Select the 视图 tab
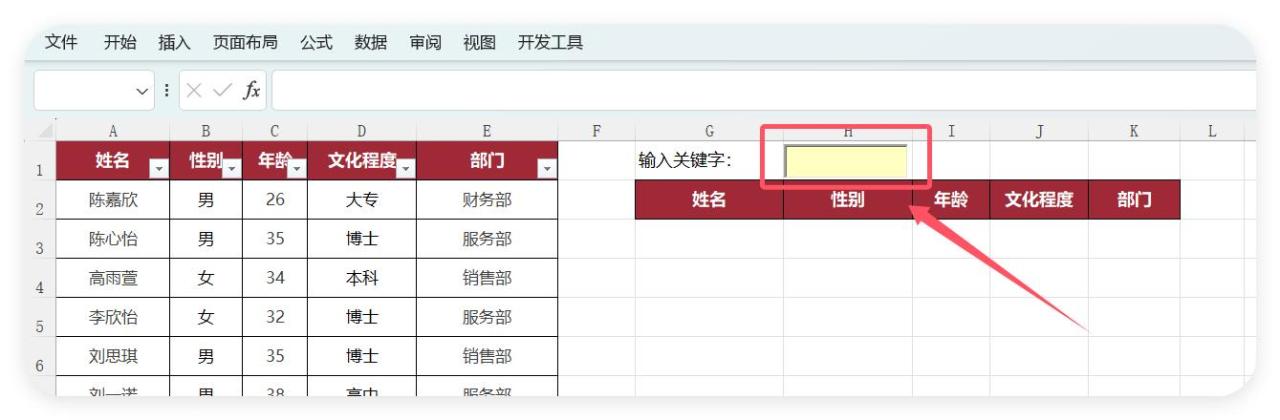Screen dimensions: 1280x420 click(x=479, y=42)
